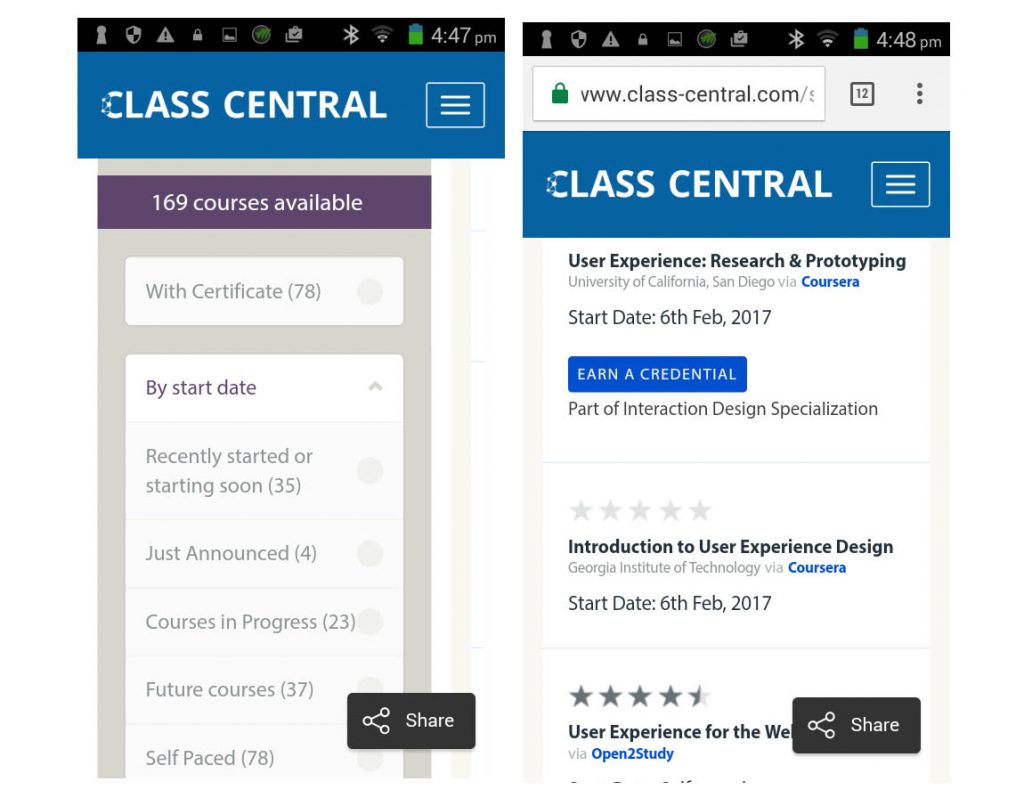Image resolution: width=1024 pixels, height=806 pixels.
Task: Select the 169 courses available banner
Action: [263, 202]
